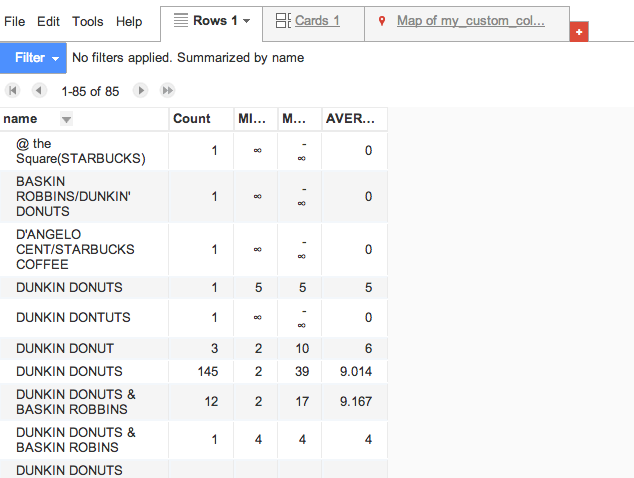The height and width of the screenshot is (478, 634).
Task: Click average value 9.167
Action: click(x=356, y=402)
